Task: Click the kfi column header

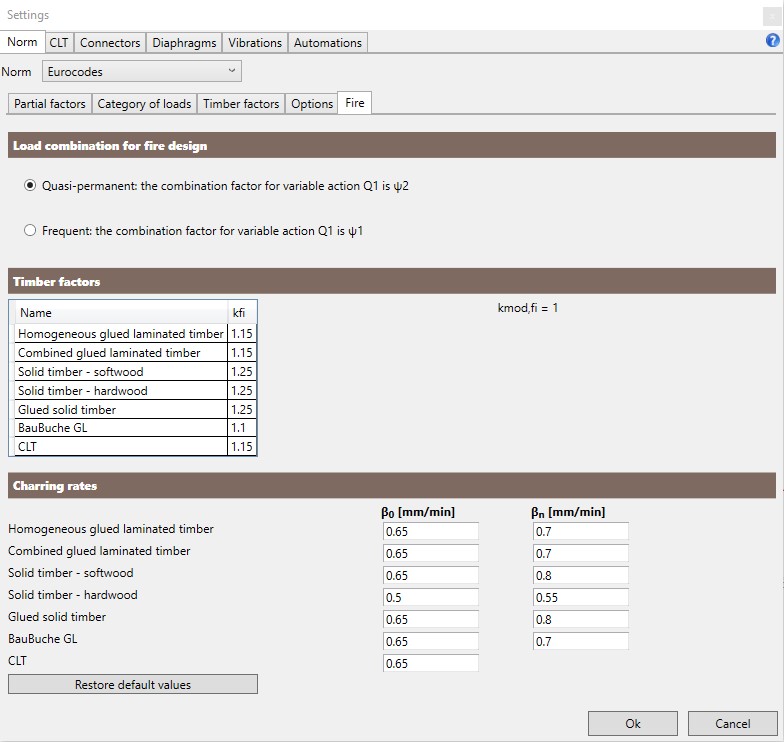Action: 242,312
